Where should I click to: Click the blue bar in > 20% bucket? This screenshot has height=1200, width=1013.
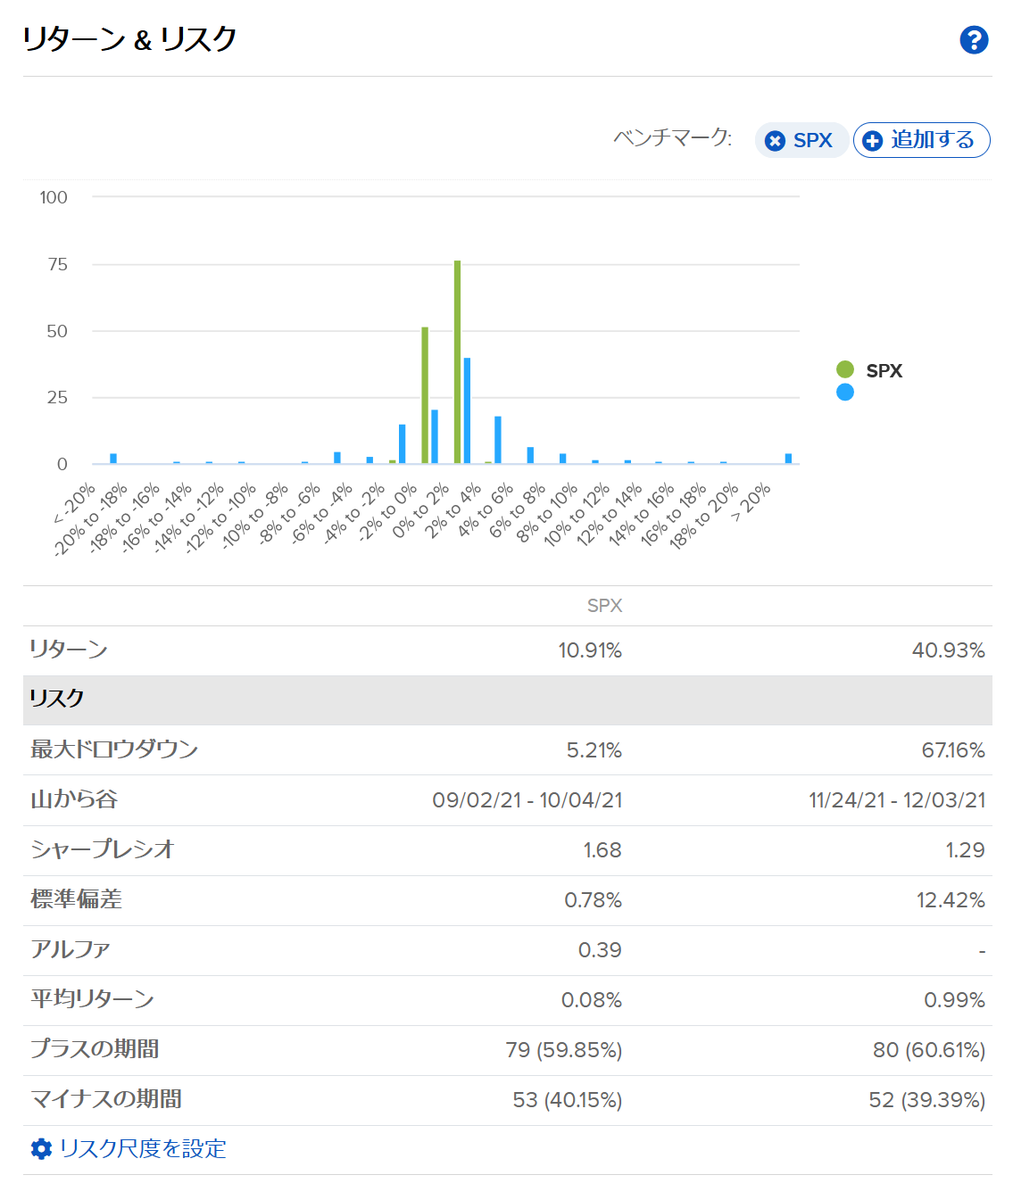788,459
